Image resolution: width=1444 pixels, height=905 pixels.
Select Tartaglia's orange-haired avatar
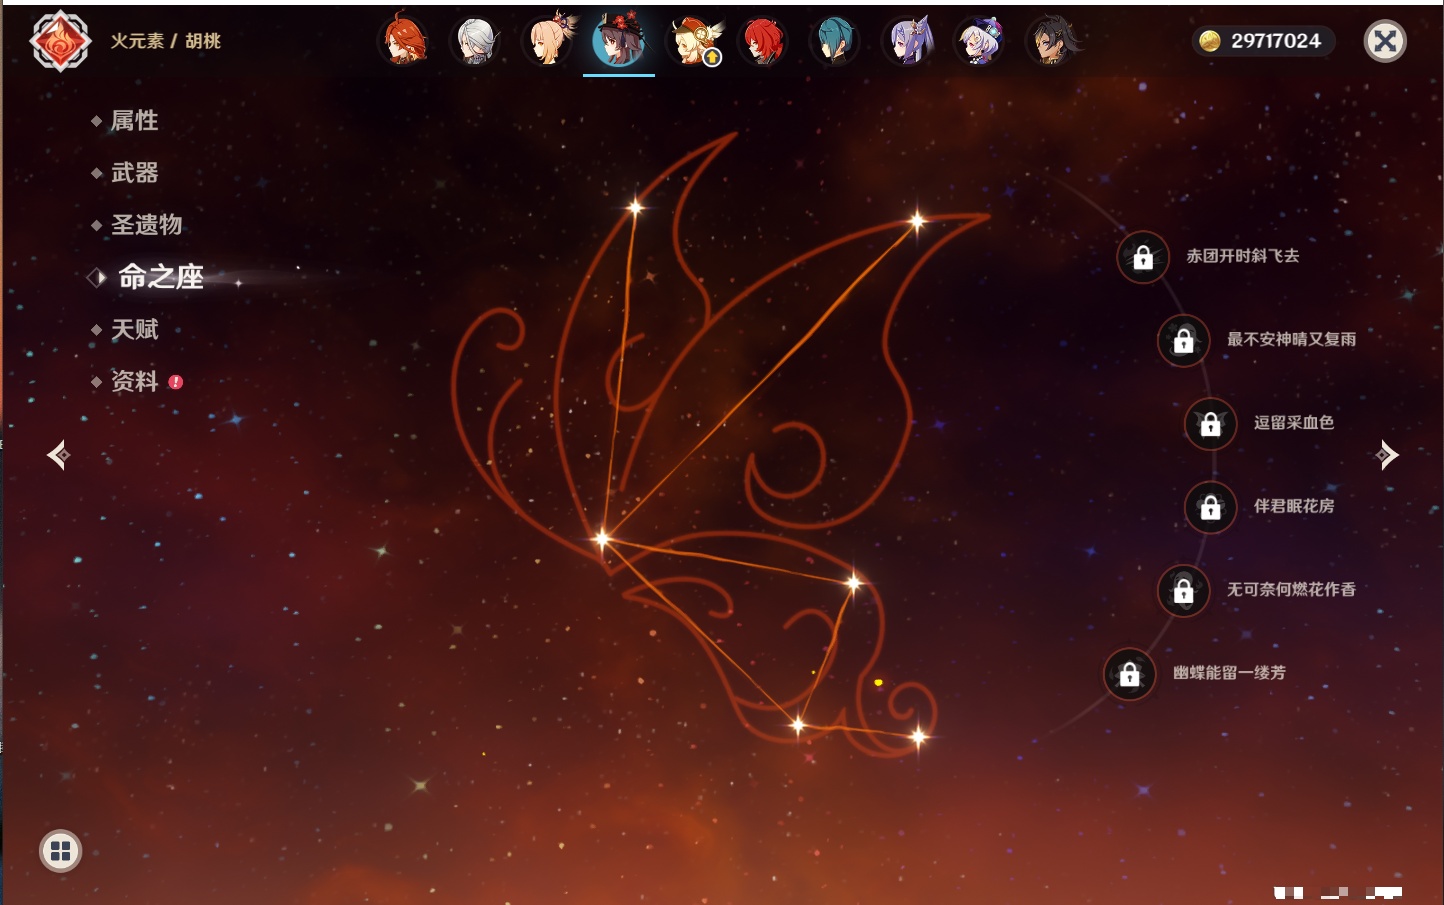404,41
